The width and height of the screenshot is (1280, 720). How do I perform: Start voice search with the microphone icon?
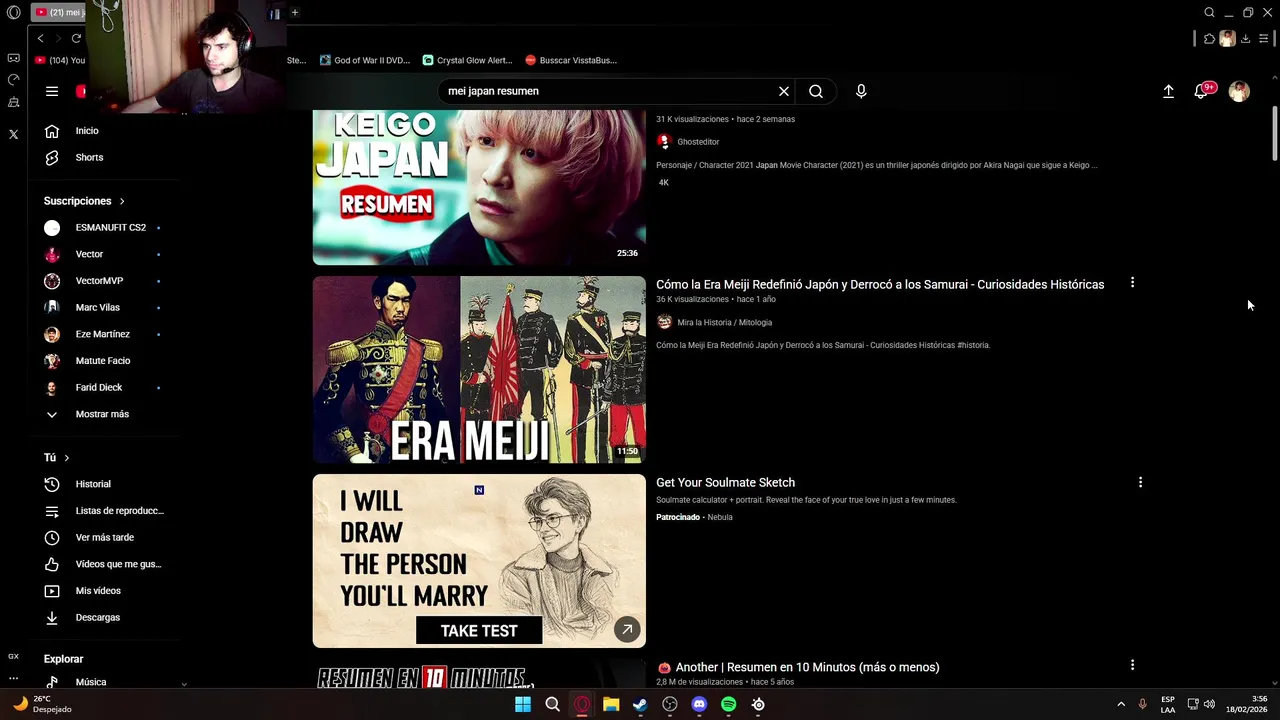click(861, 91)
